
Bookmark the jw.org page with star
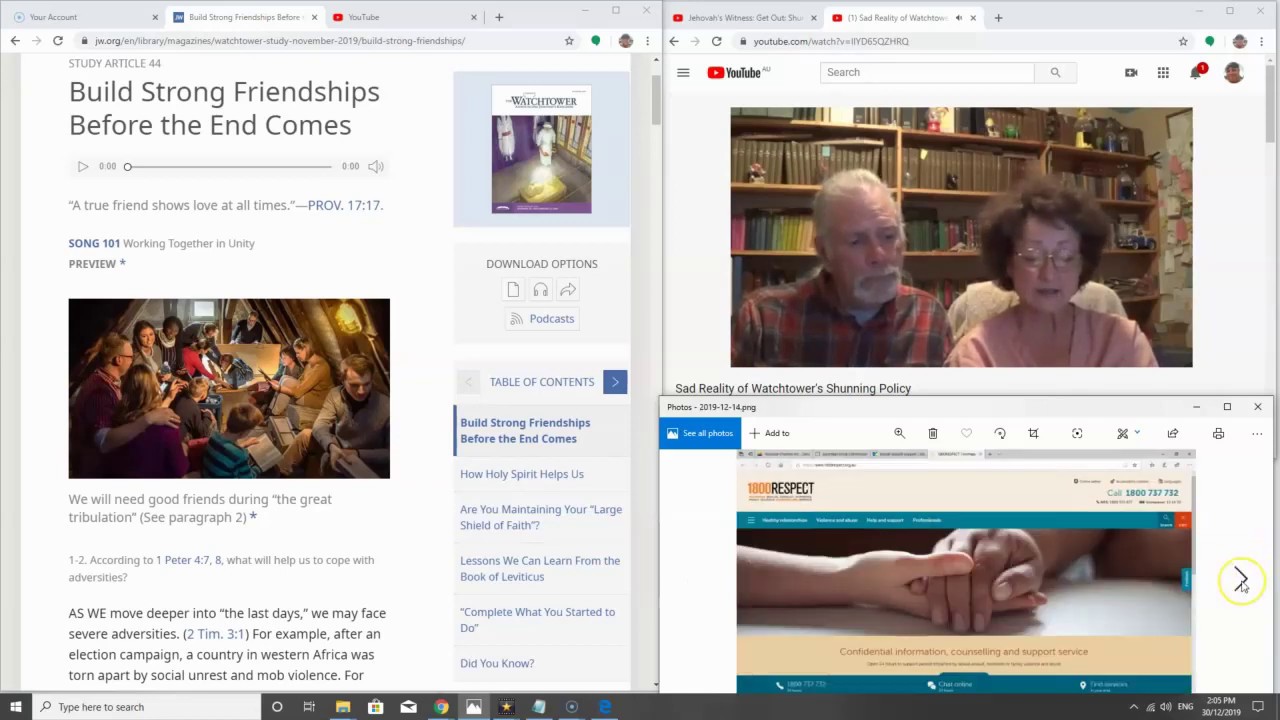(x=569, y=41)
